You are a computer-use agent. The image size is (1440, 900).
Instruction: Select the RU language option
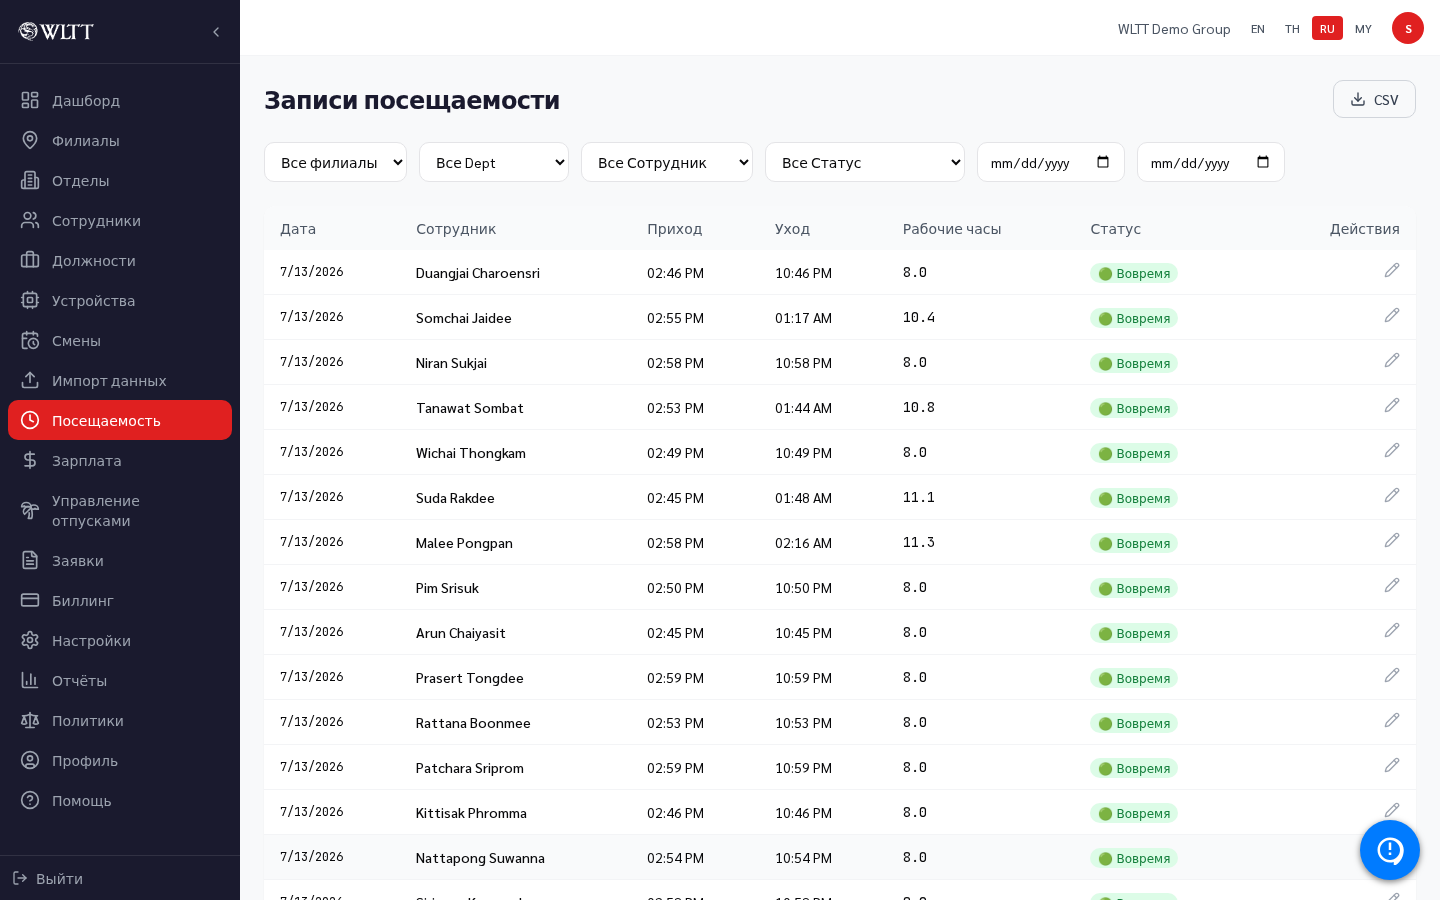click(1327, 29)
